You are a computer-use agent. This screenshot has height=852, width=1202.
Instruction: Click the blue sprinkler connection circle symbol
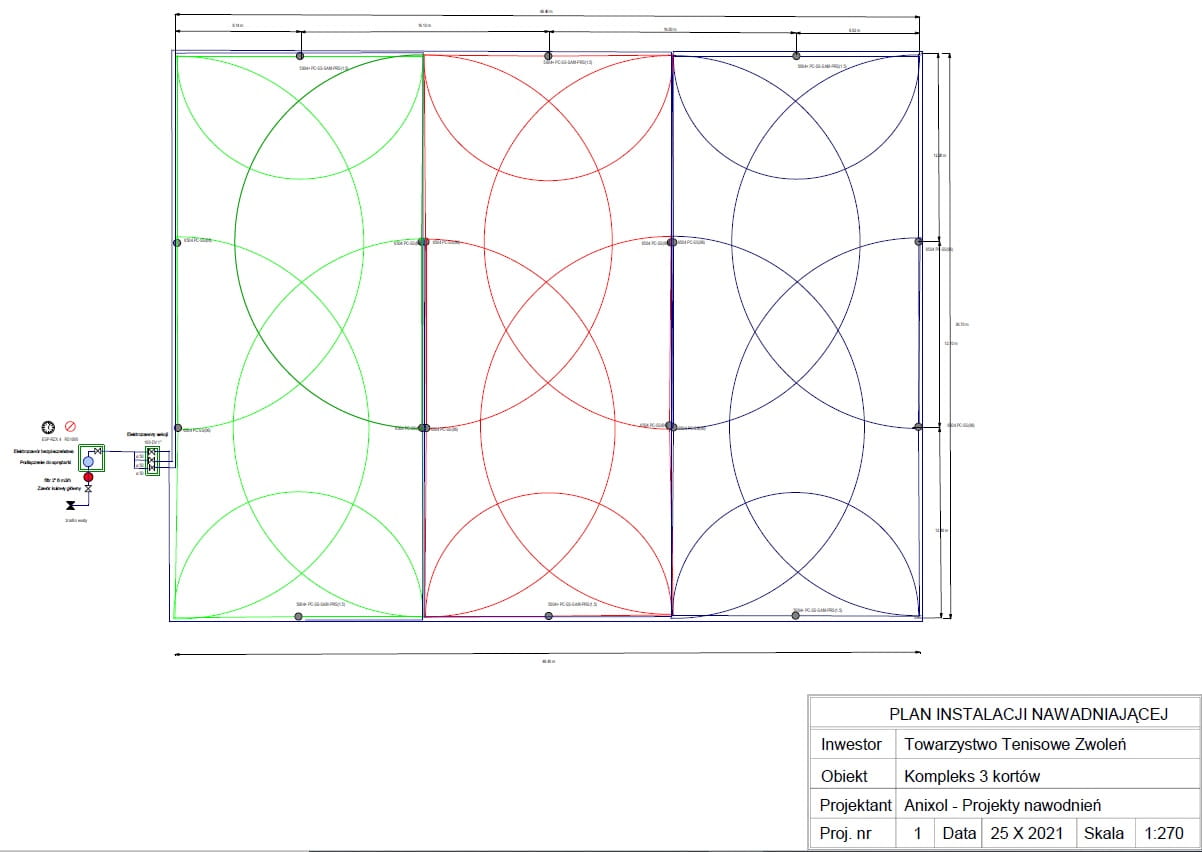click(88, 462)
